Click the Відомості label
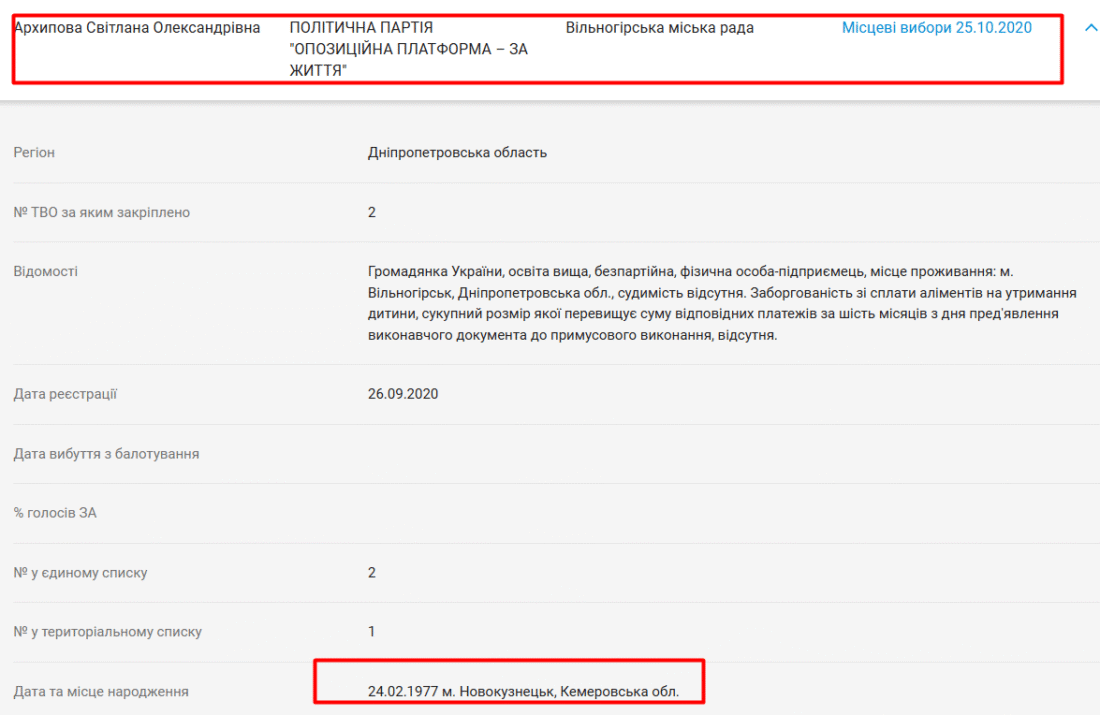 [46, 272]
